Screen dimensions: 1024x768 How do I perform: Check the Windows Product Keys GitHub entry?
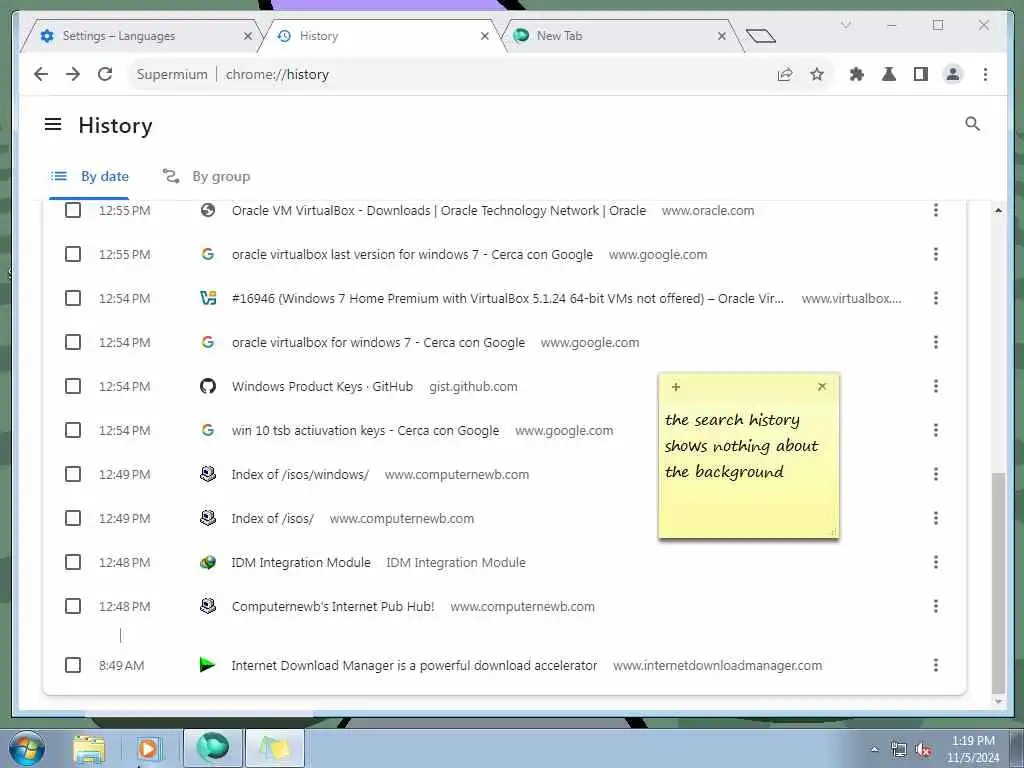click(x=73, y=386)
